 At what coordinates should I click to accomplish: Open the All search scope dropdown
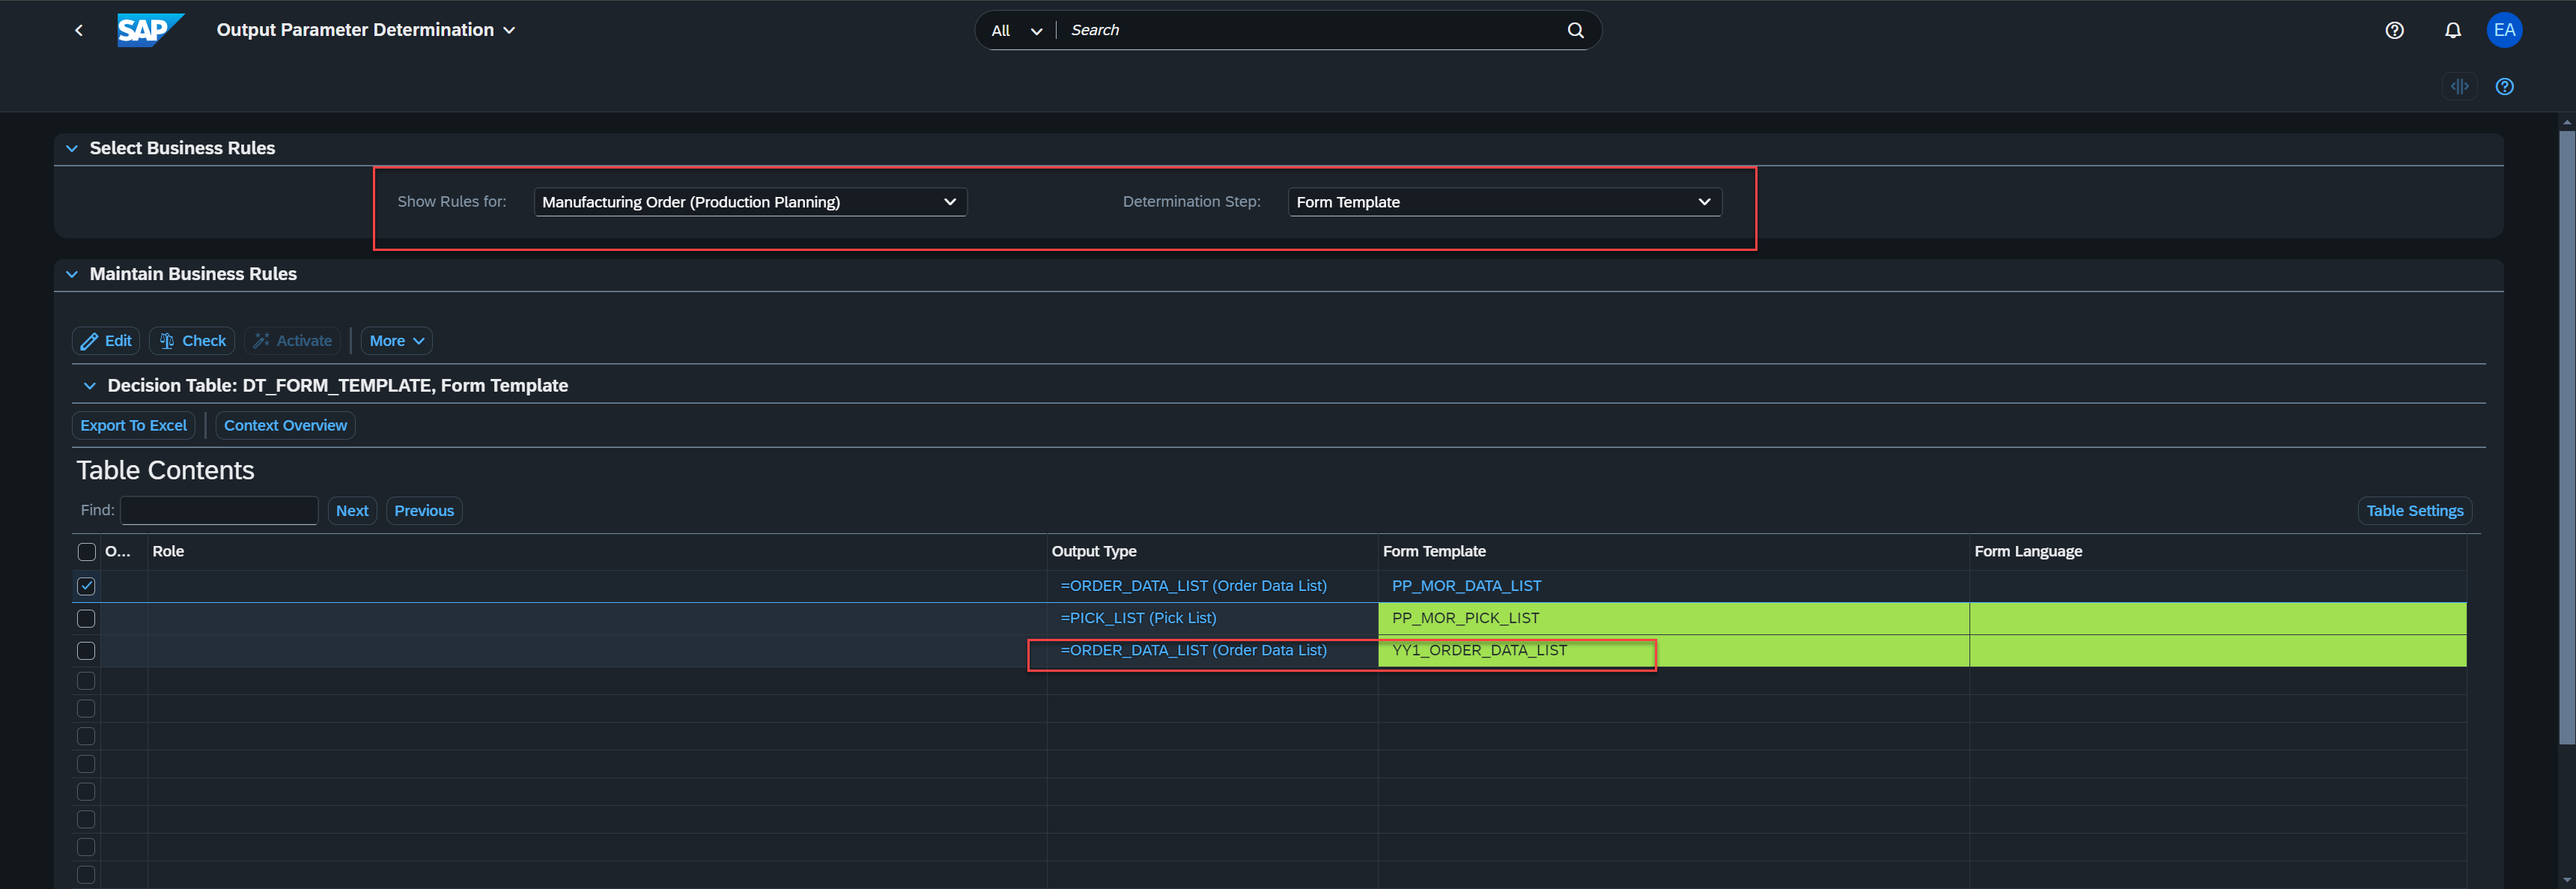(x=1016, y=31)
